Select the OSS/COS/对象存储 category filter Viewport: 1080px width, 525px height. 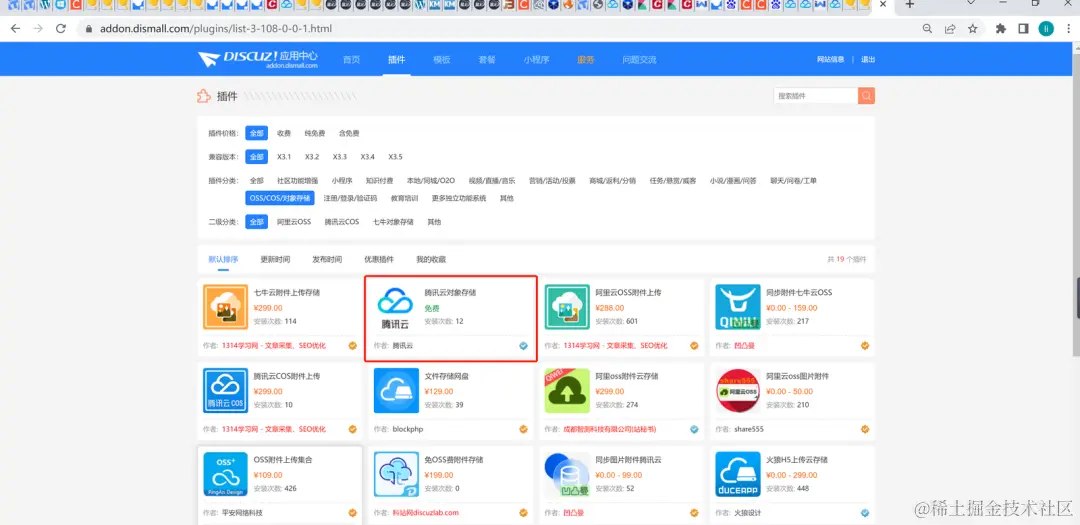280,198
